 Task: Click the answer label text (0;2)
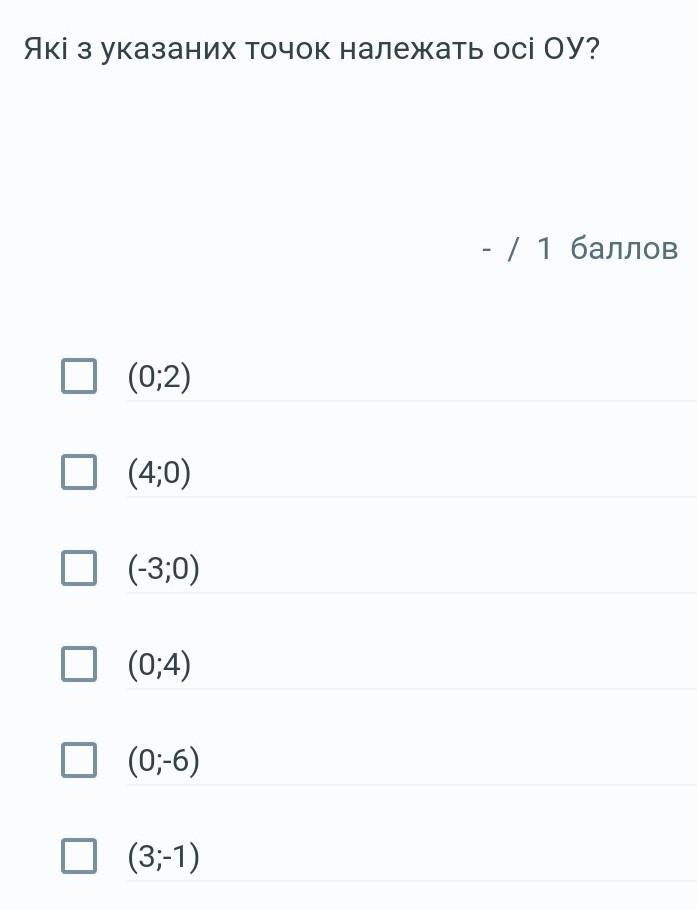click(159, 377)
